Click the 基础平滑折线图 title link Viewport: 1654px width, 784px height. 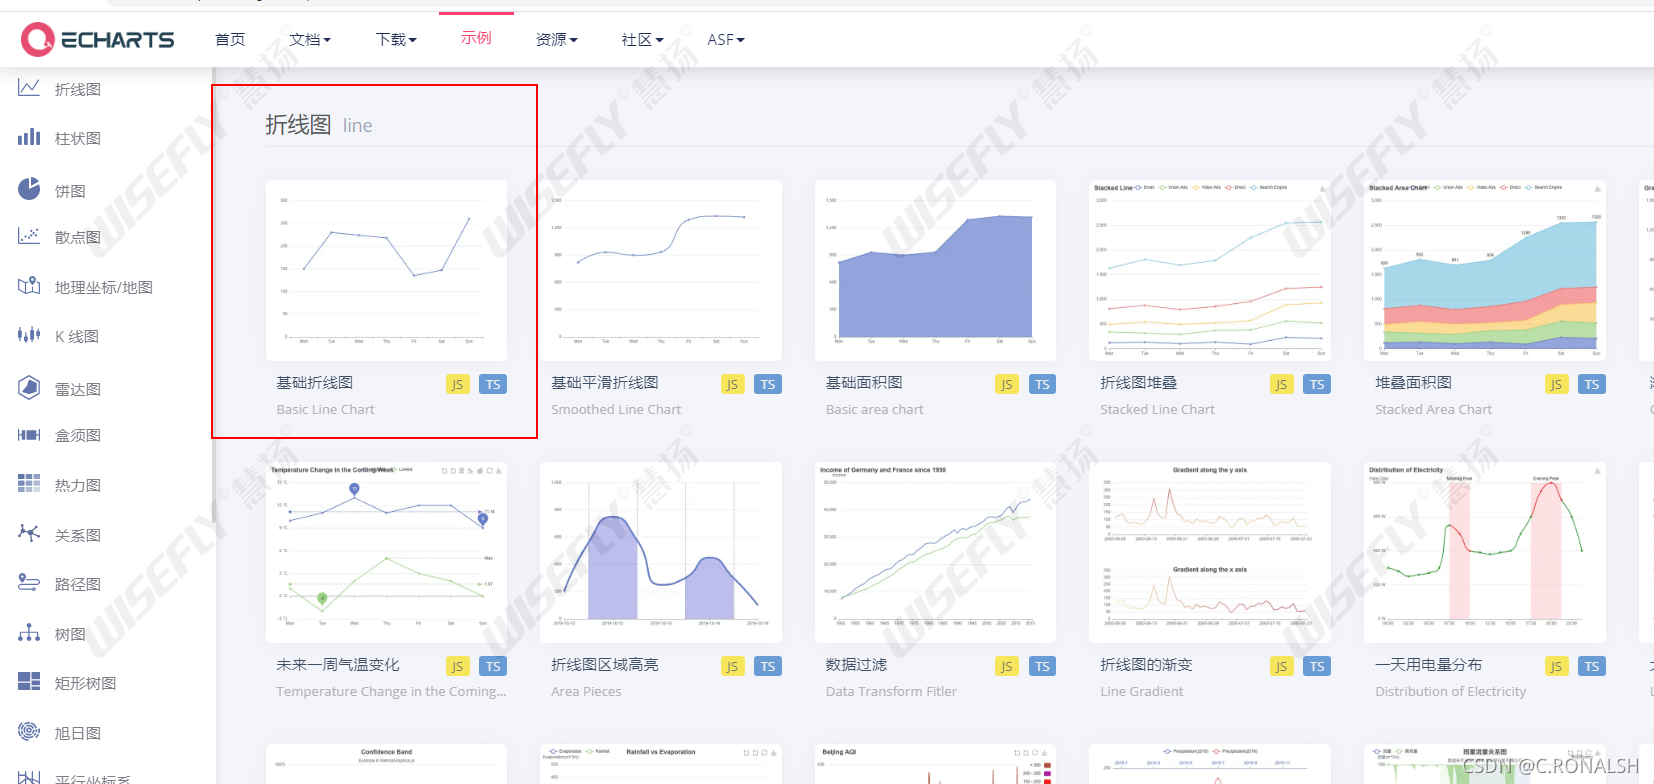tap(604, 383)
